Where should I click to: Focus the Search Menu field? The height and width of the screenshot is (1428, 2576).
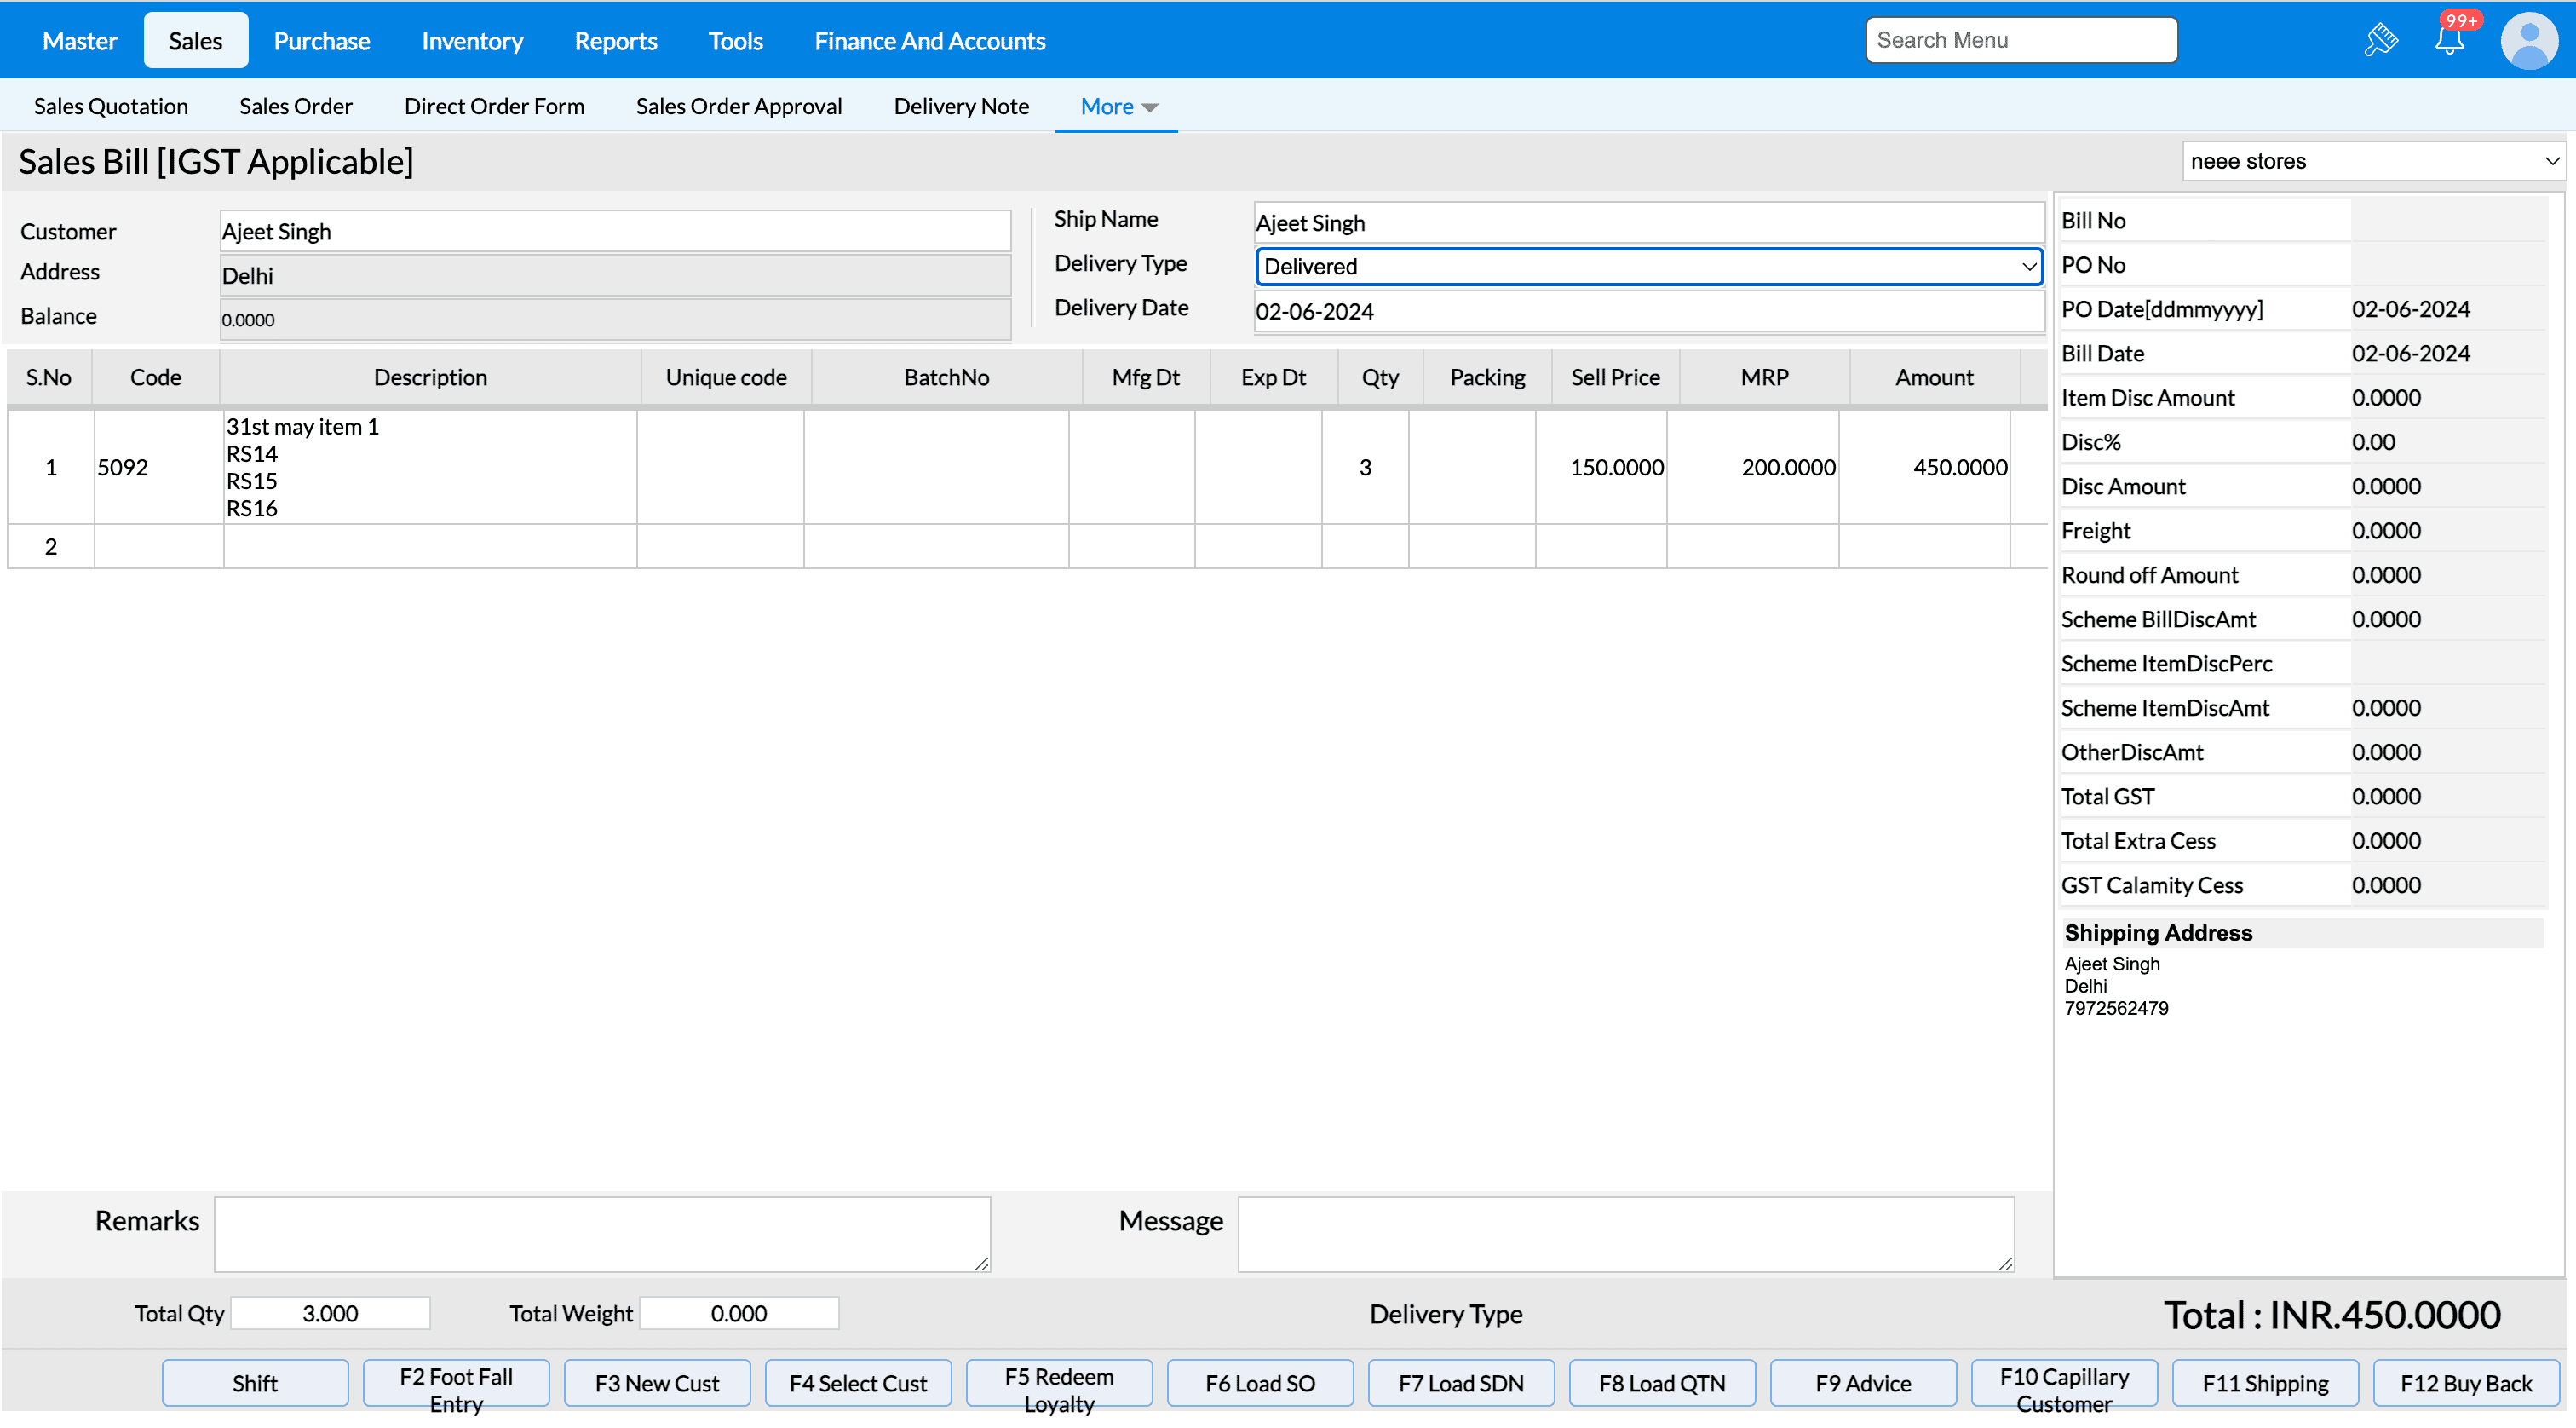(2020, 40)
